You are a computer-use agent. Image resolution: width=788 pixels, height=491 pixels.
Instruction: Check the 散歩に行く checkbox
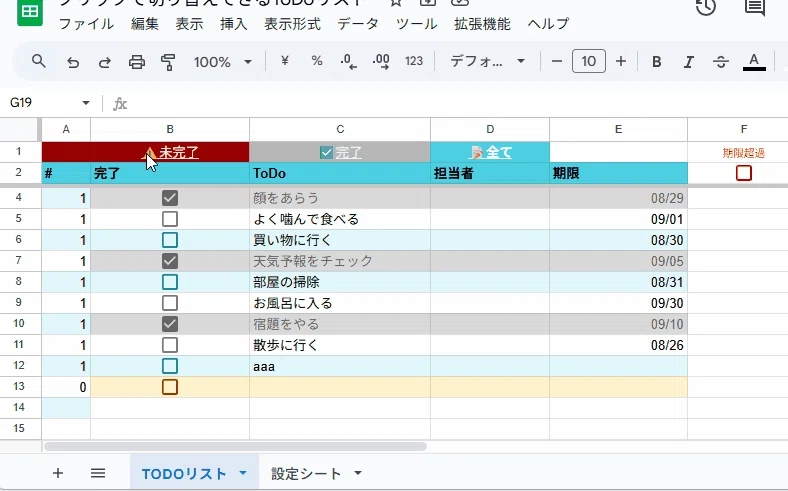[x=170, y=345]
